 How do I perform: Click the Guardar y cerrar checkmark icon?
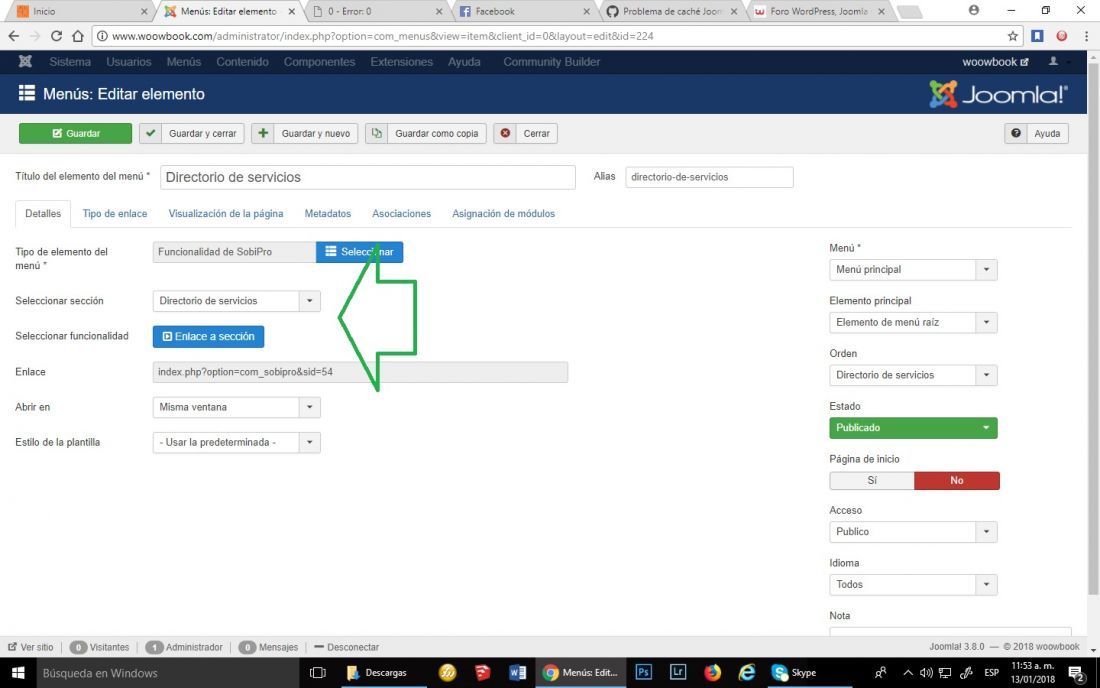[x=150, y=133]
